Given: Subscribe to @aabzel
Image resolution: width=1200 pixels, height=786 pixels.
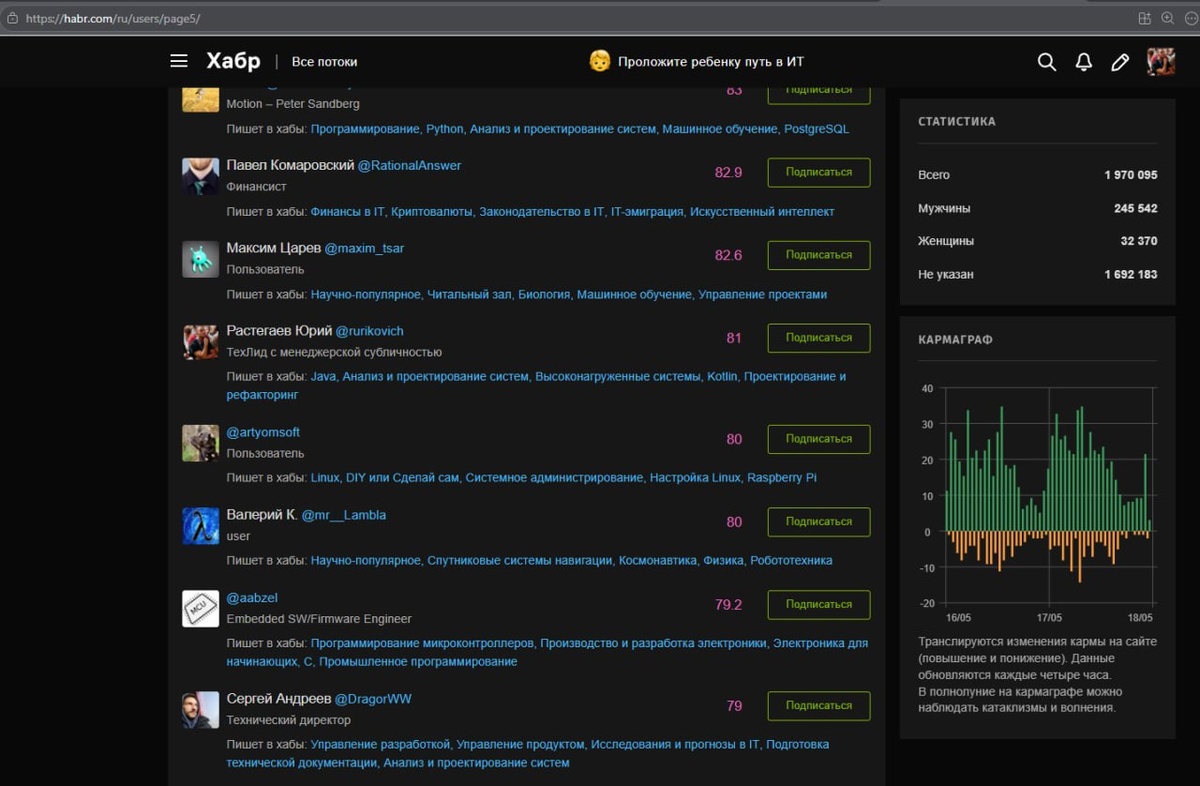Looking at the screenshot, I should click(x=819, y=604).
